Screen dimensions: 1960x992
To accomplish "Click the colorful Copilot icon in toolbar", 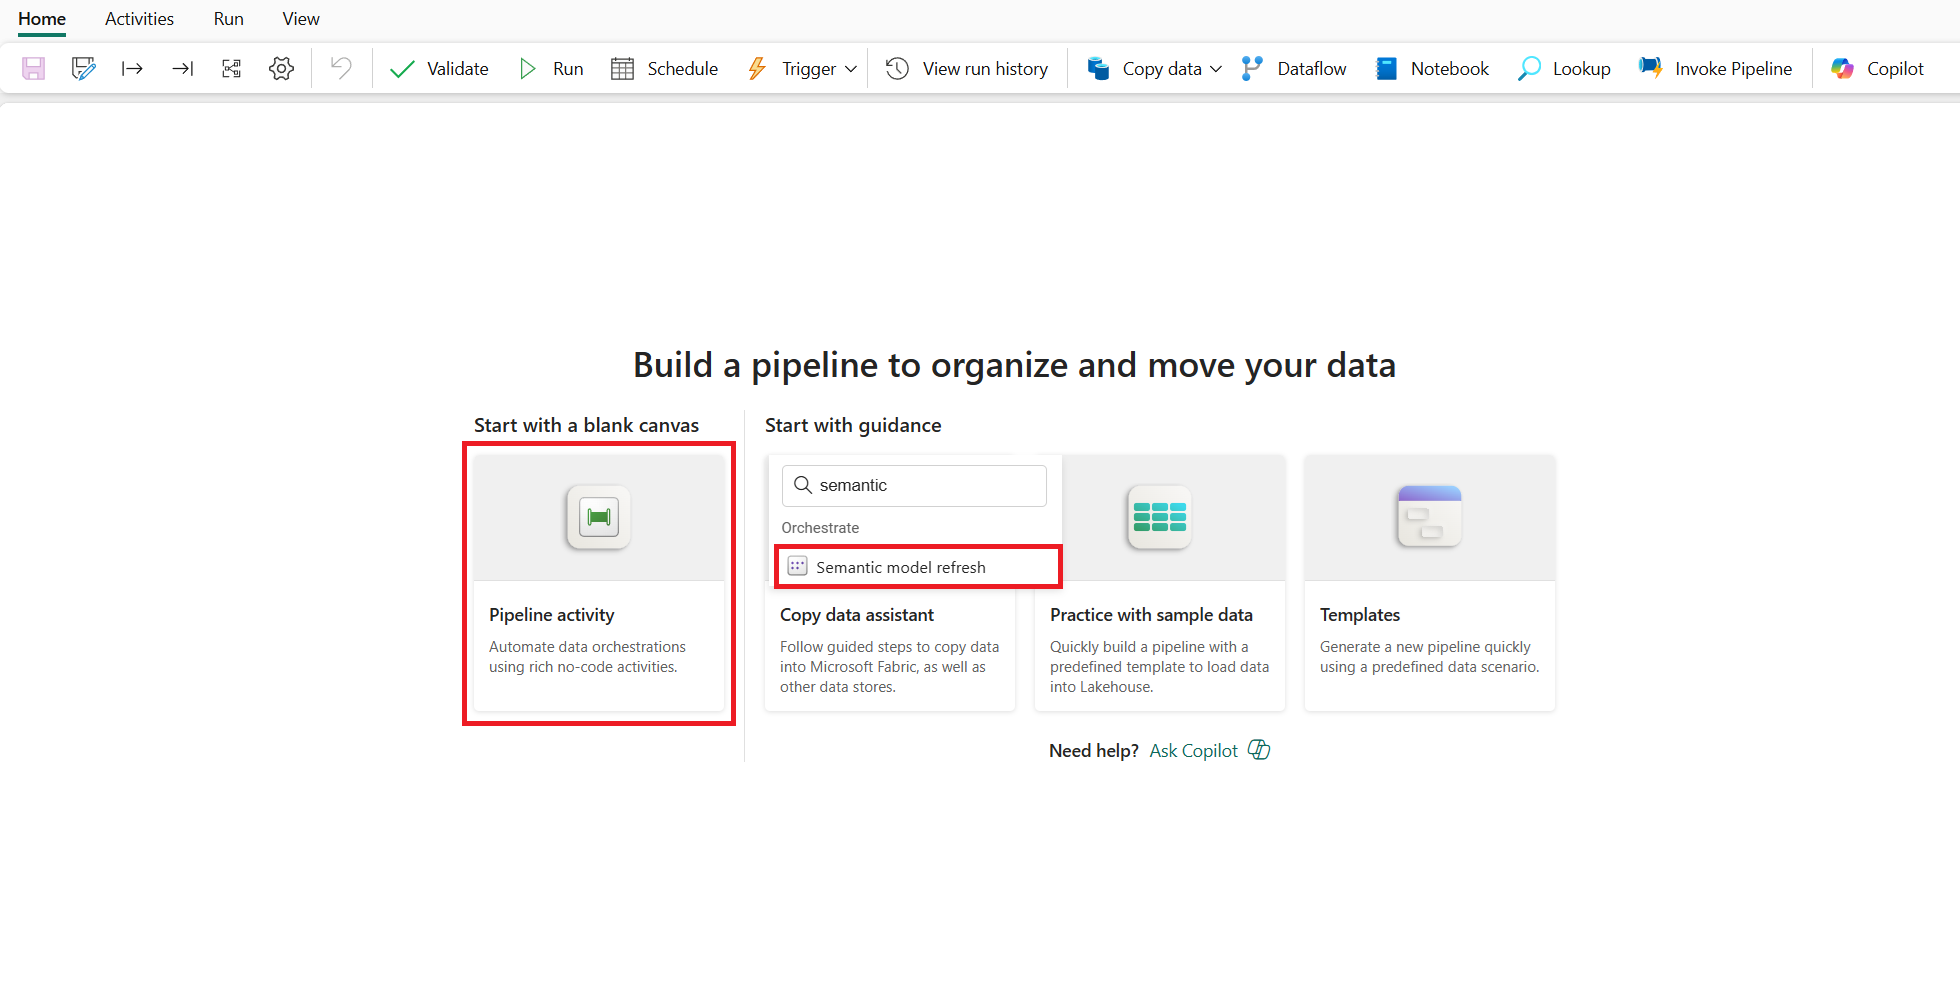I will pos(1842,68).
